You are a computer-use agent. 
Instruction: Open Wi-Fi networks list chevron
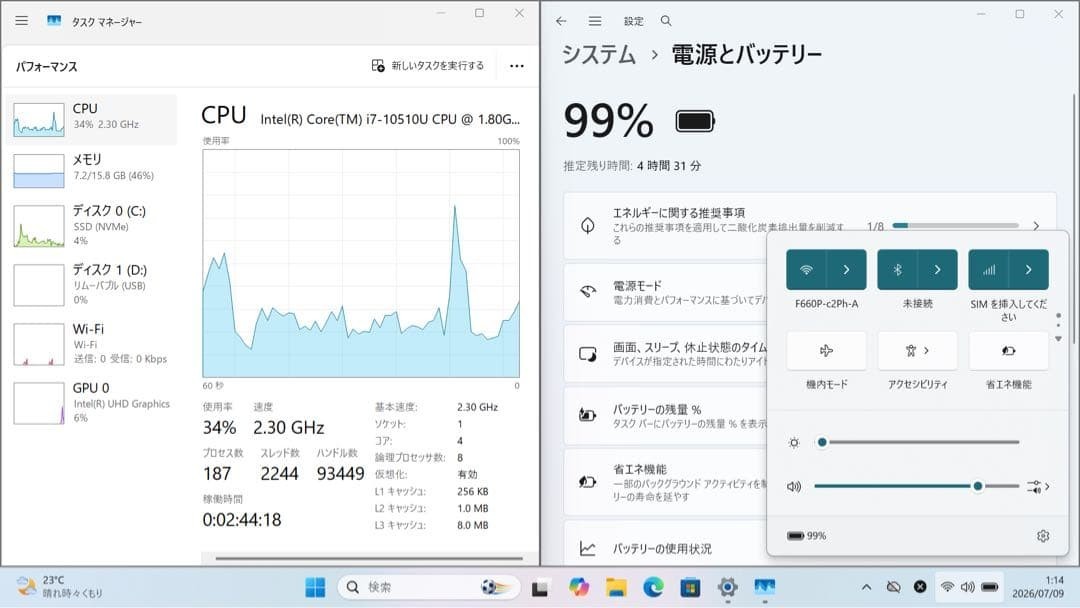coord(847,269)
